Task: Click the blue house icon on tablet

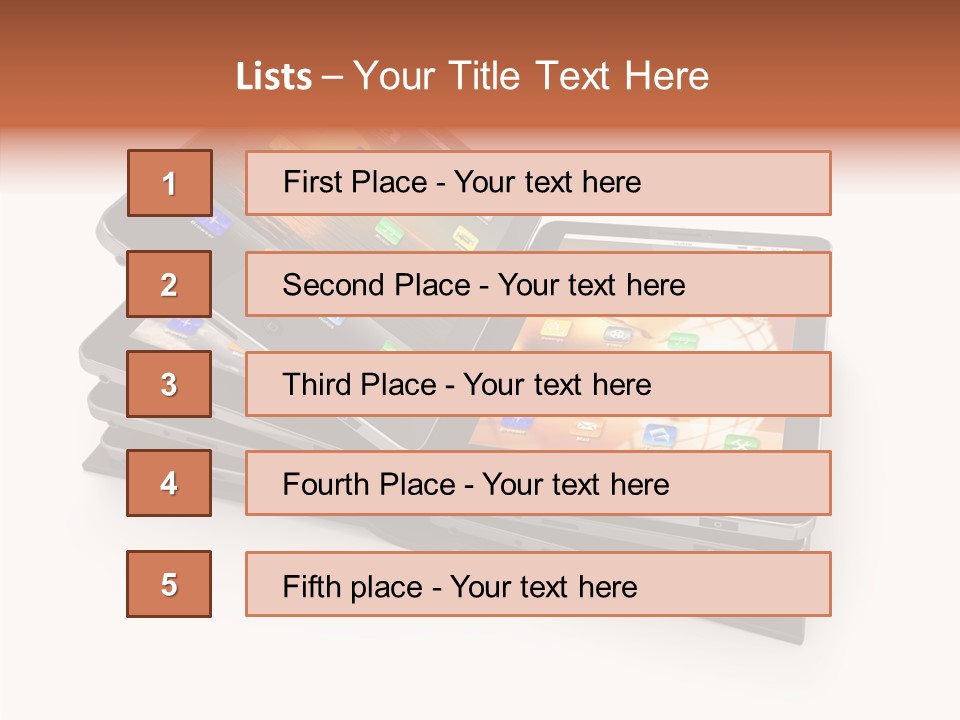Action: point(661,434)
